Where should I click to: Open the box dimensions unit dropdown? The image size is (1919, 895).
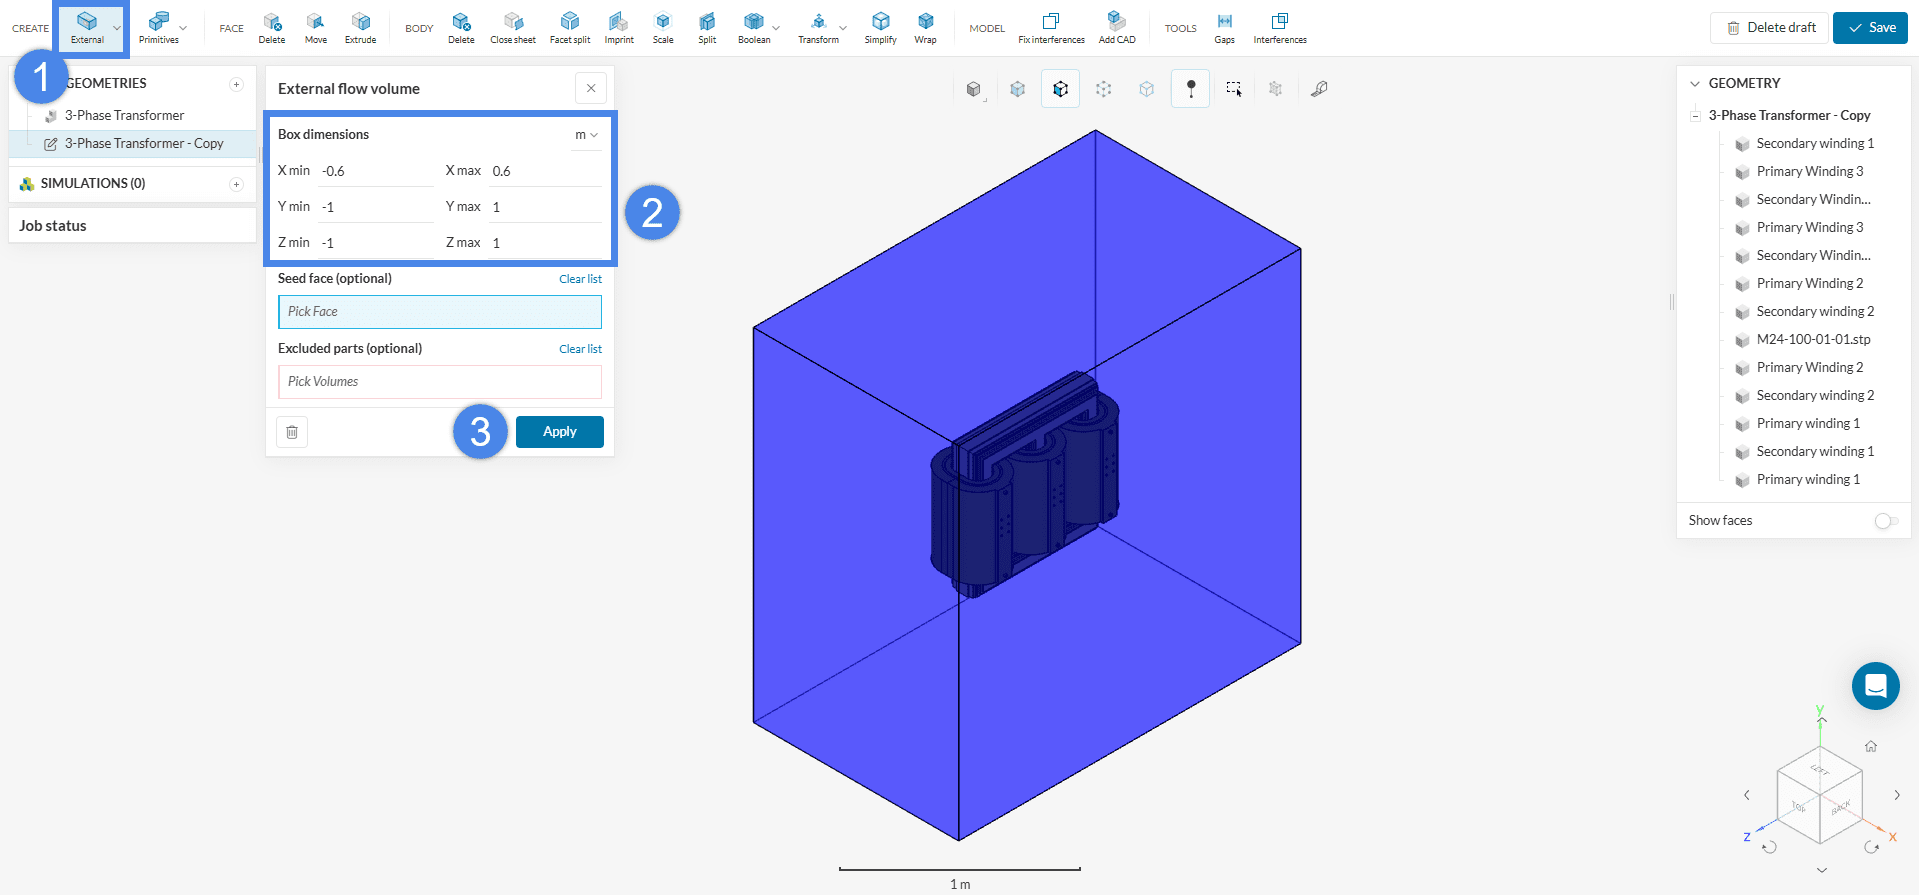point(586,135)
